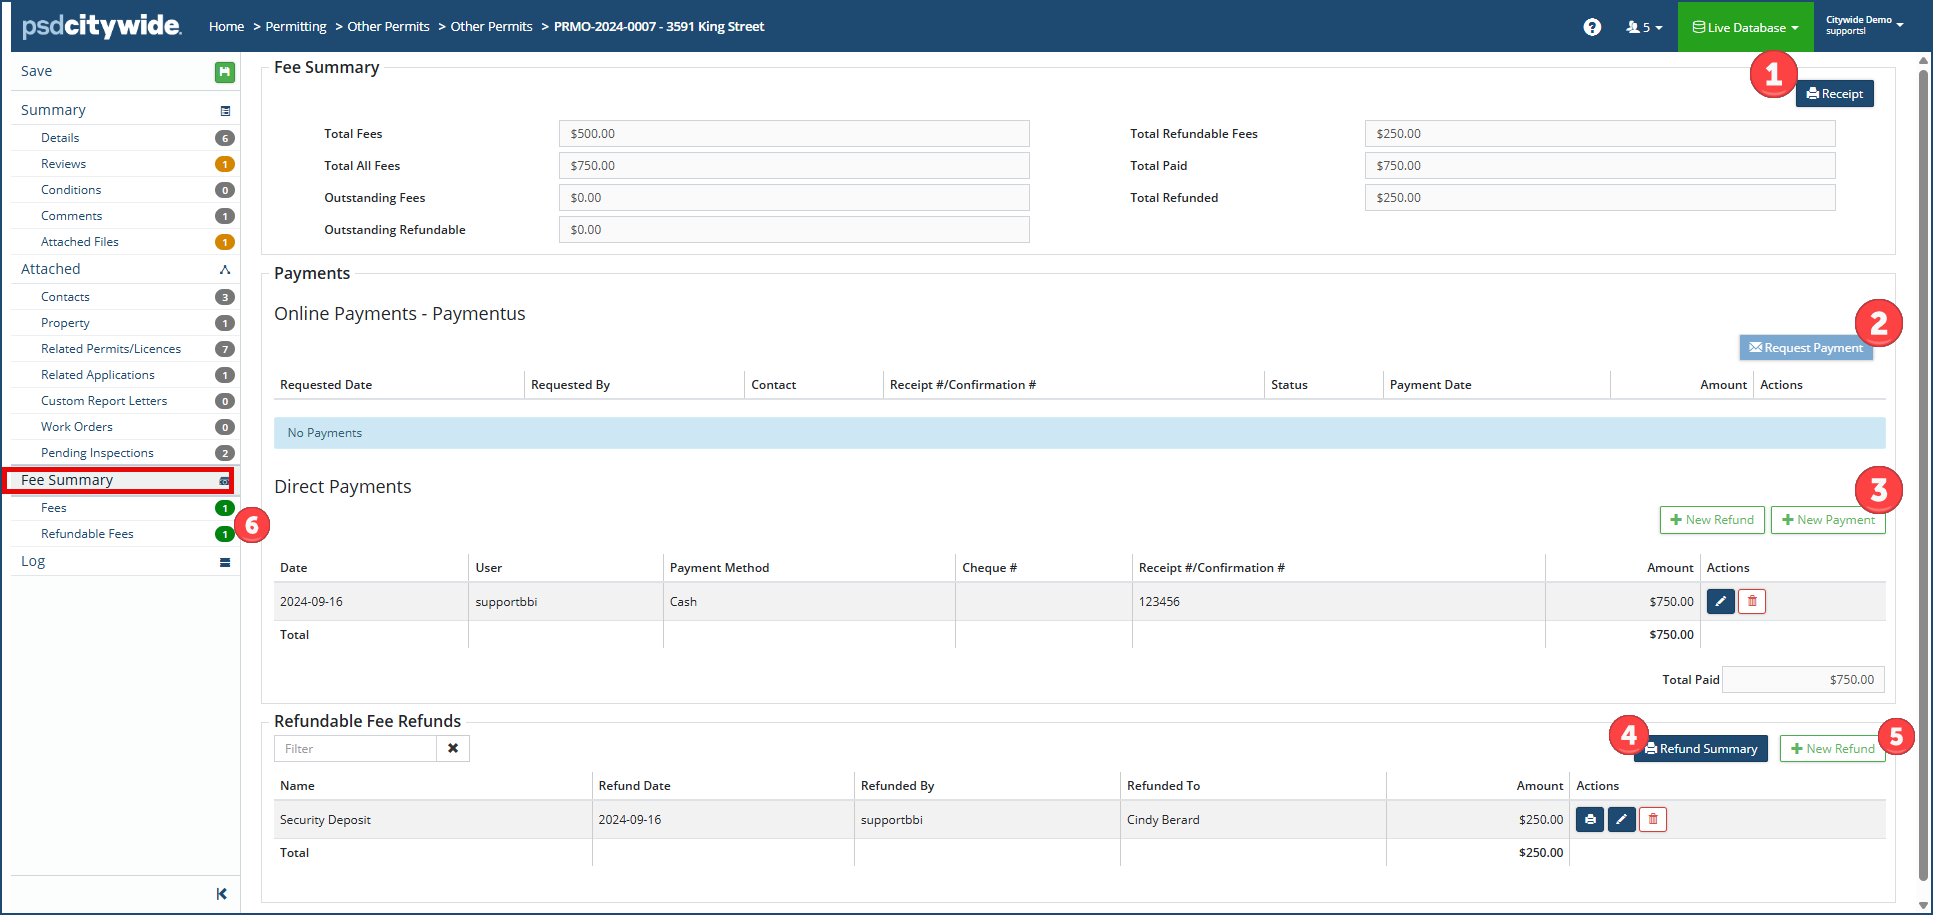This screenshot has width=1933, height=915.
Task: Expand the Citywide Demo account menu
Action: pyautogui.click(x=1864, y=25)
